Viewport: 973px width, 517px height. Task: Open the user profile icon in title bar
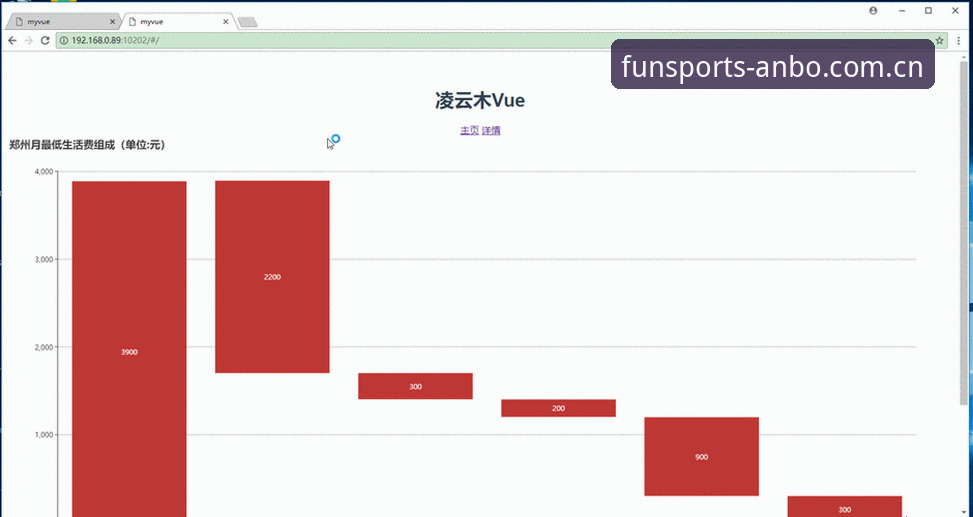(873, 11)
